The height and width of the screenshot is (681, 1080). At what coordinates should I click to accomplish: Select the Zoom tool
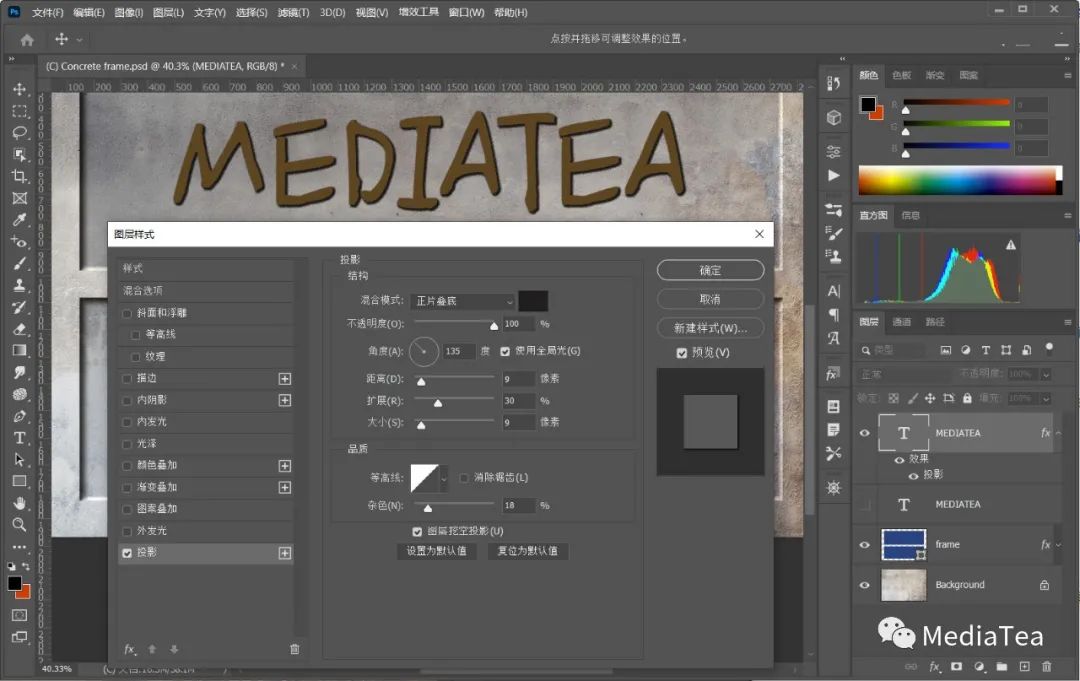[19, 525]
